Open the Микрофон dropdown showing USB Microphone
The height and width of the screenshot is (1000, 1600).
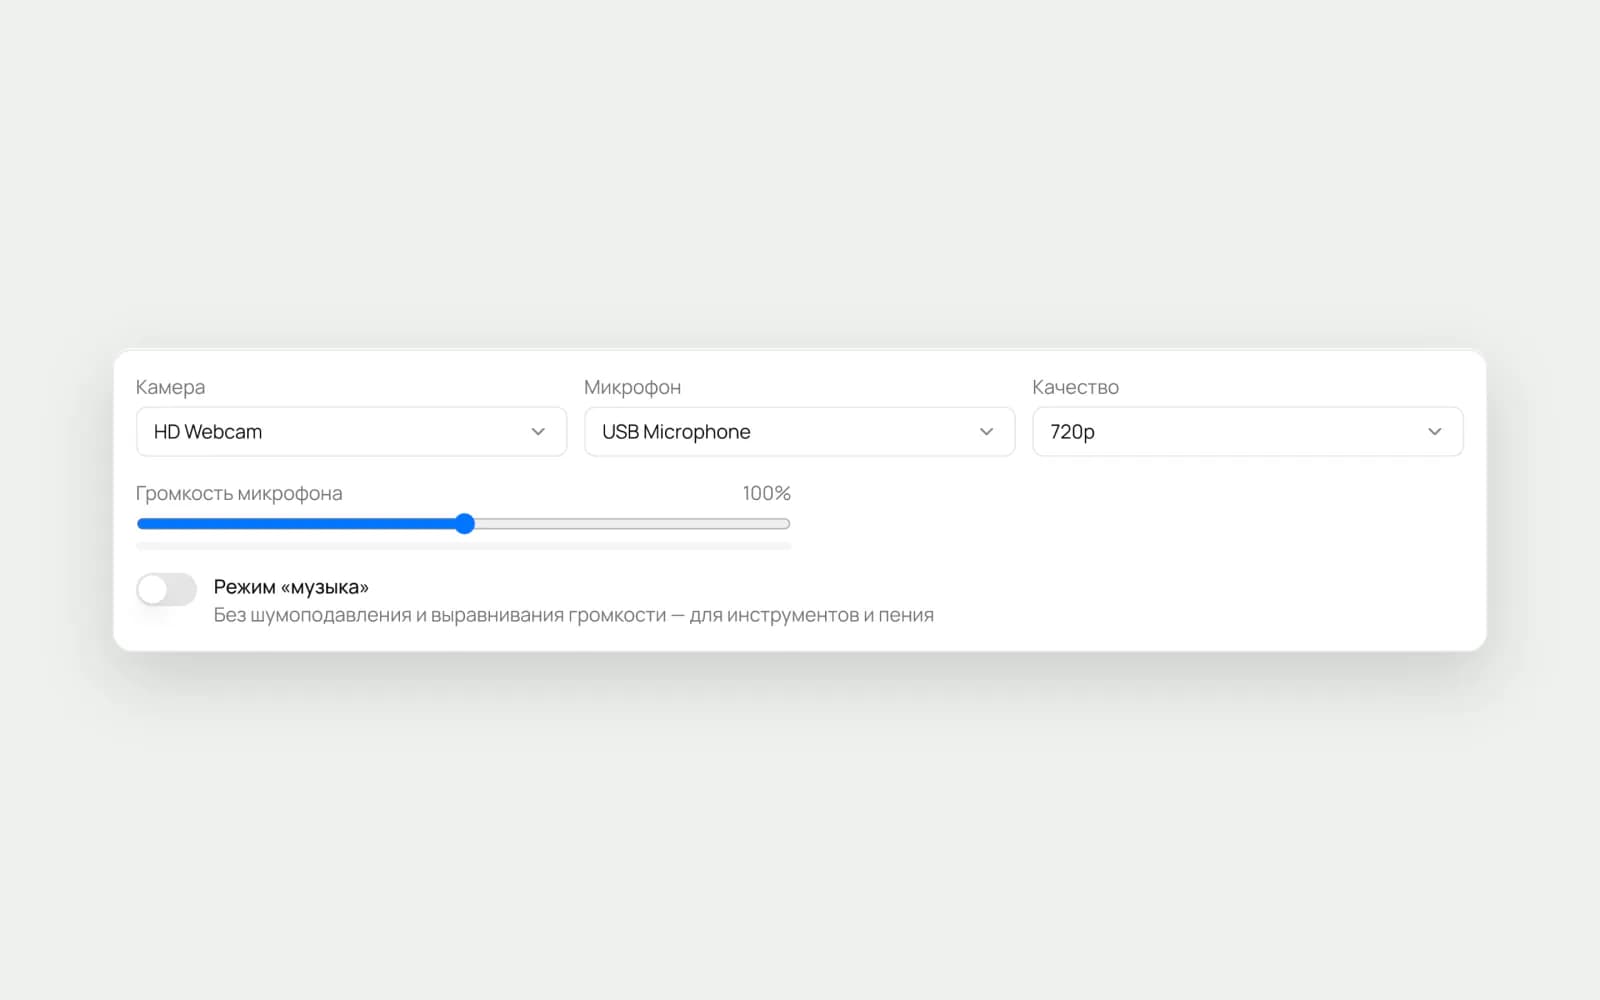click(x=799, y=432)
